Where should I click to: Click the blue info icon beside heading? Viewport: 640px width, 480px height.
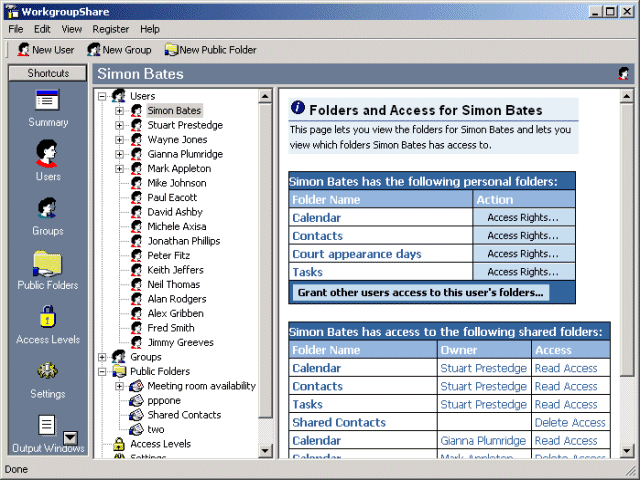tap(298, 108)
